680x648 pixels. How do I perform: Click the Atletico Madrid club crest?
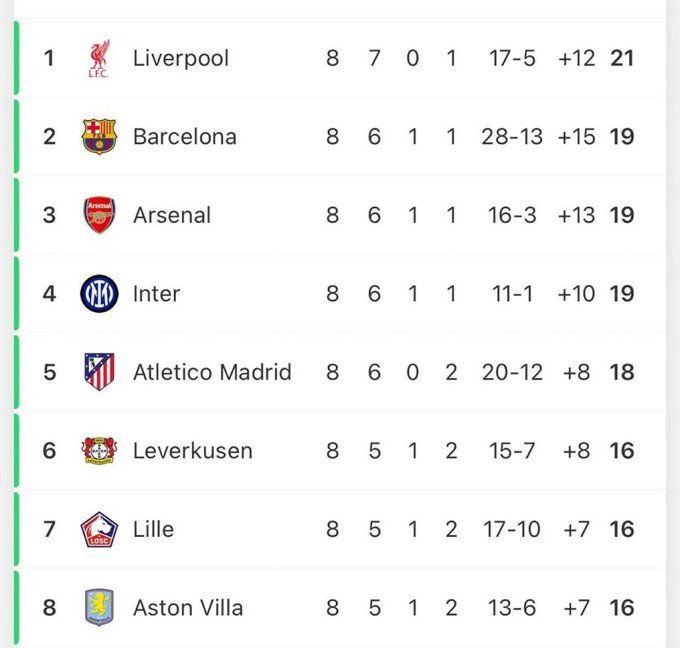point(99,372)
